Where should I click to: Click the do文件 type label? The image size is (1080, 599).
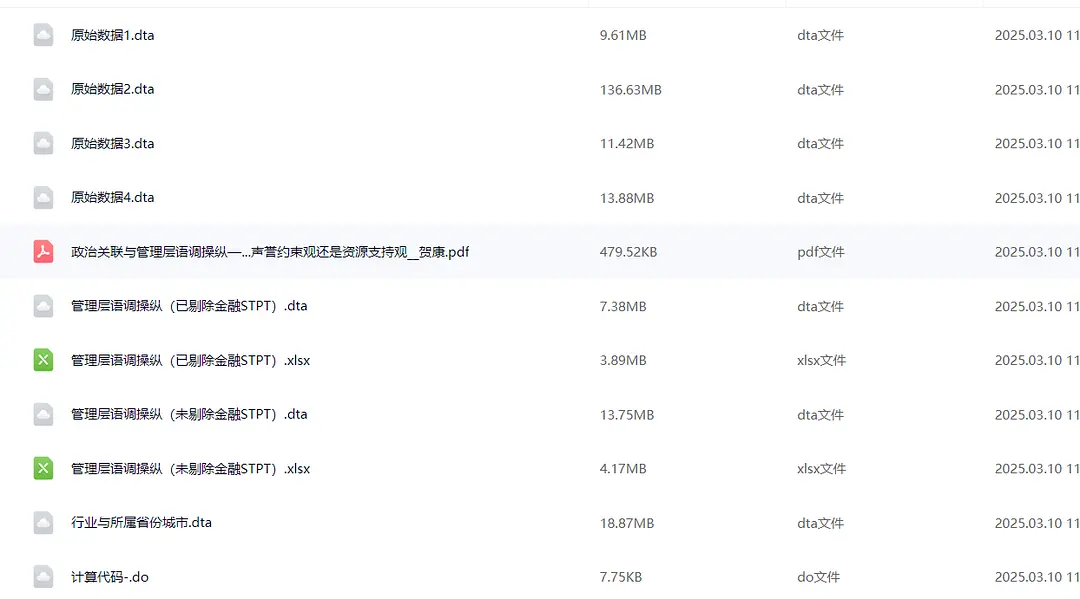(x=818, y=577)
